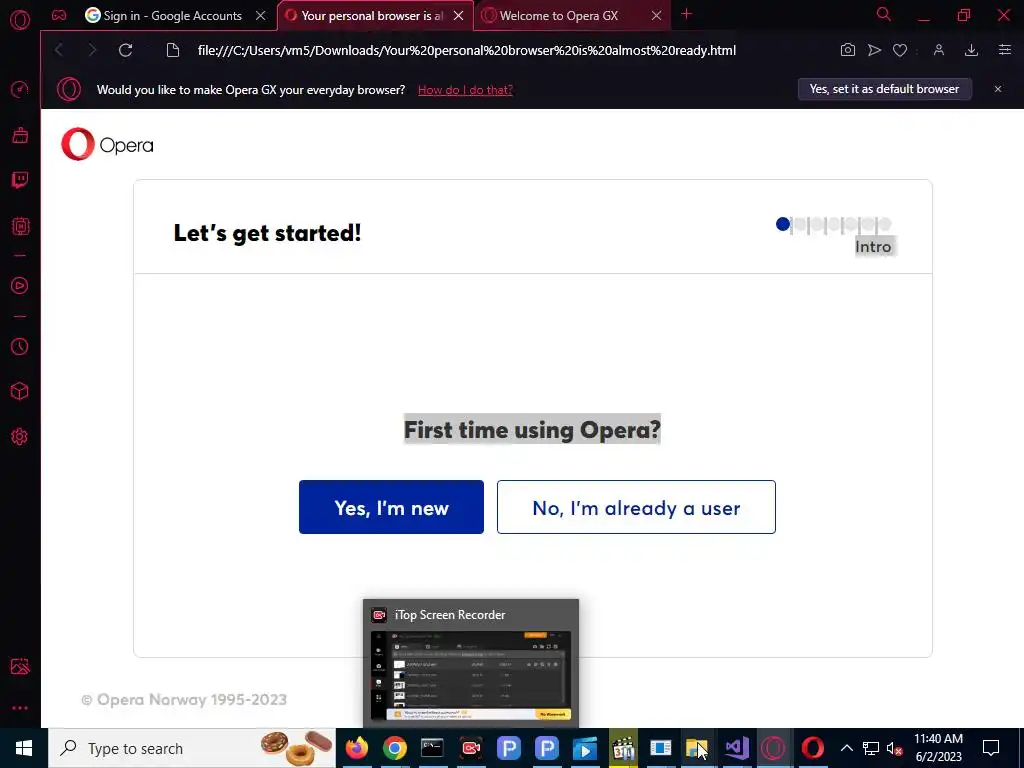Click First time using Opera? heading
Image resolution: width=1024 pixels, height=768 pixels.
pos(532,430)
